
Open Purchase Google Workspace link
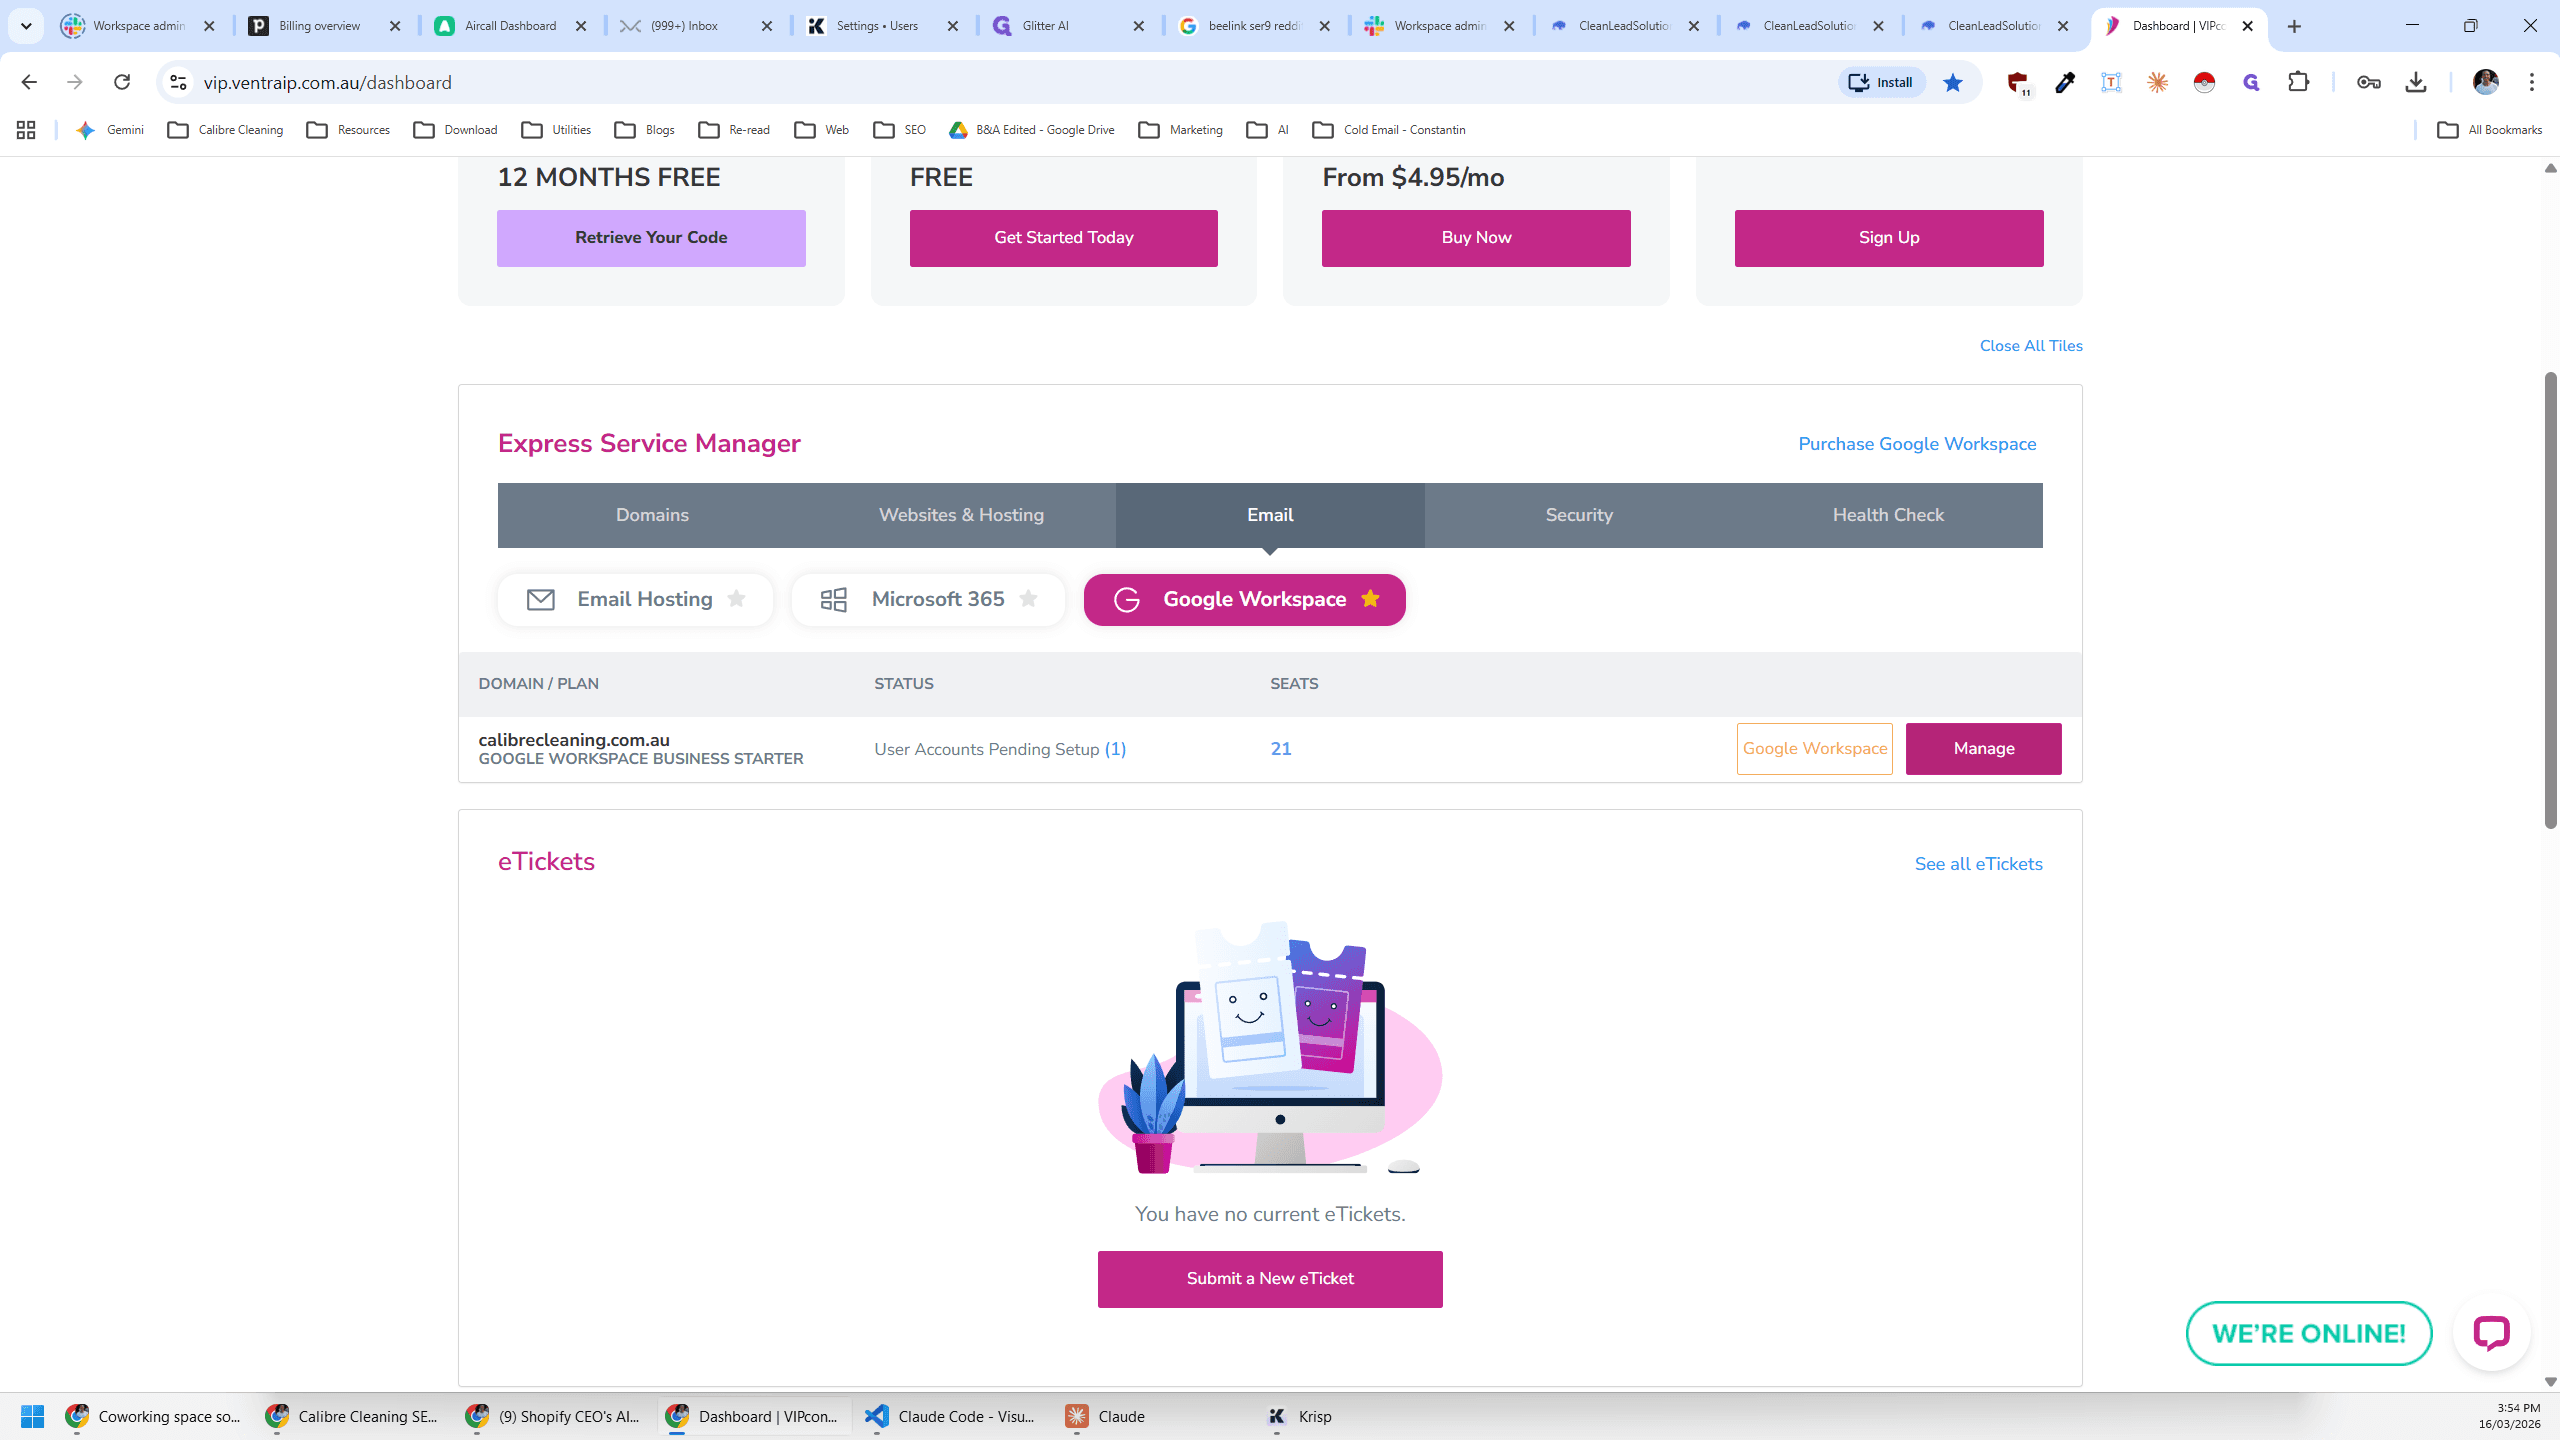pyautogui.click(x=1917, y=444)
